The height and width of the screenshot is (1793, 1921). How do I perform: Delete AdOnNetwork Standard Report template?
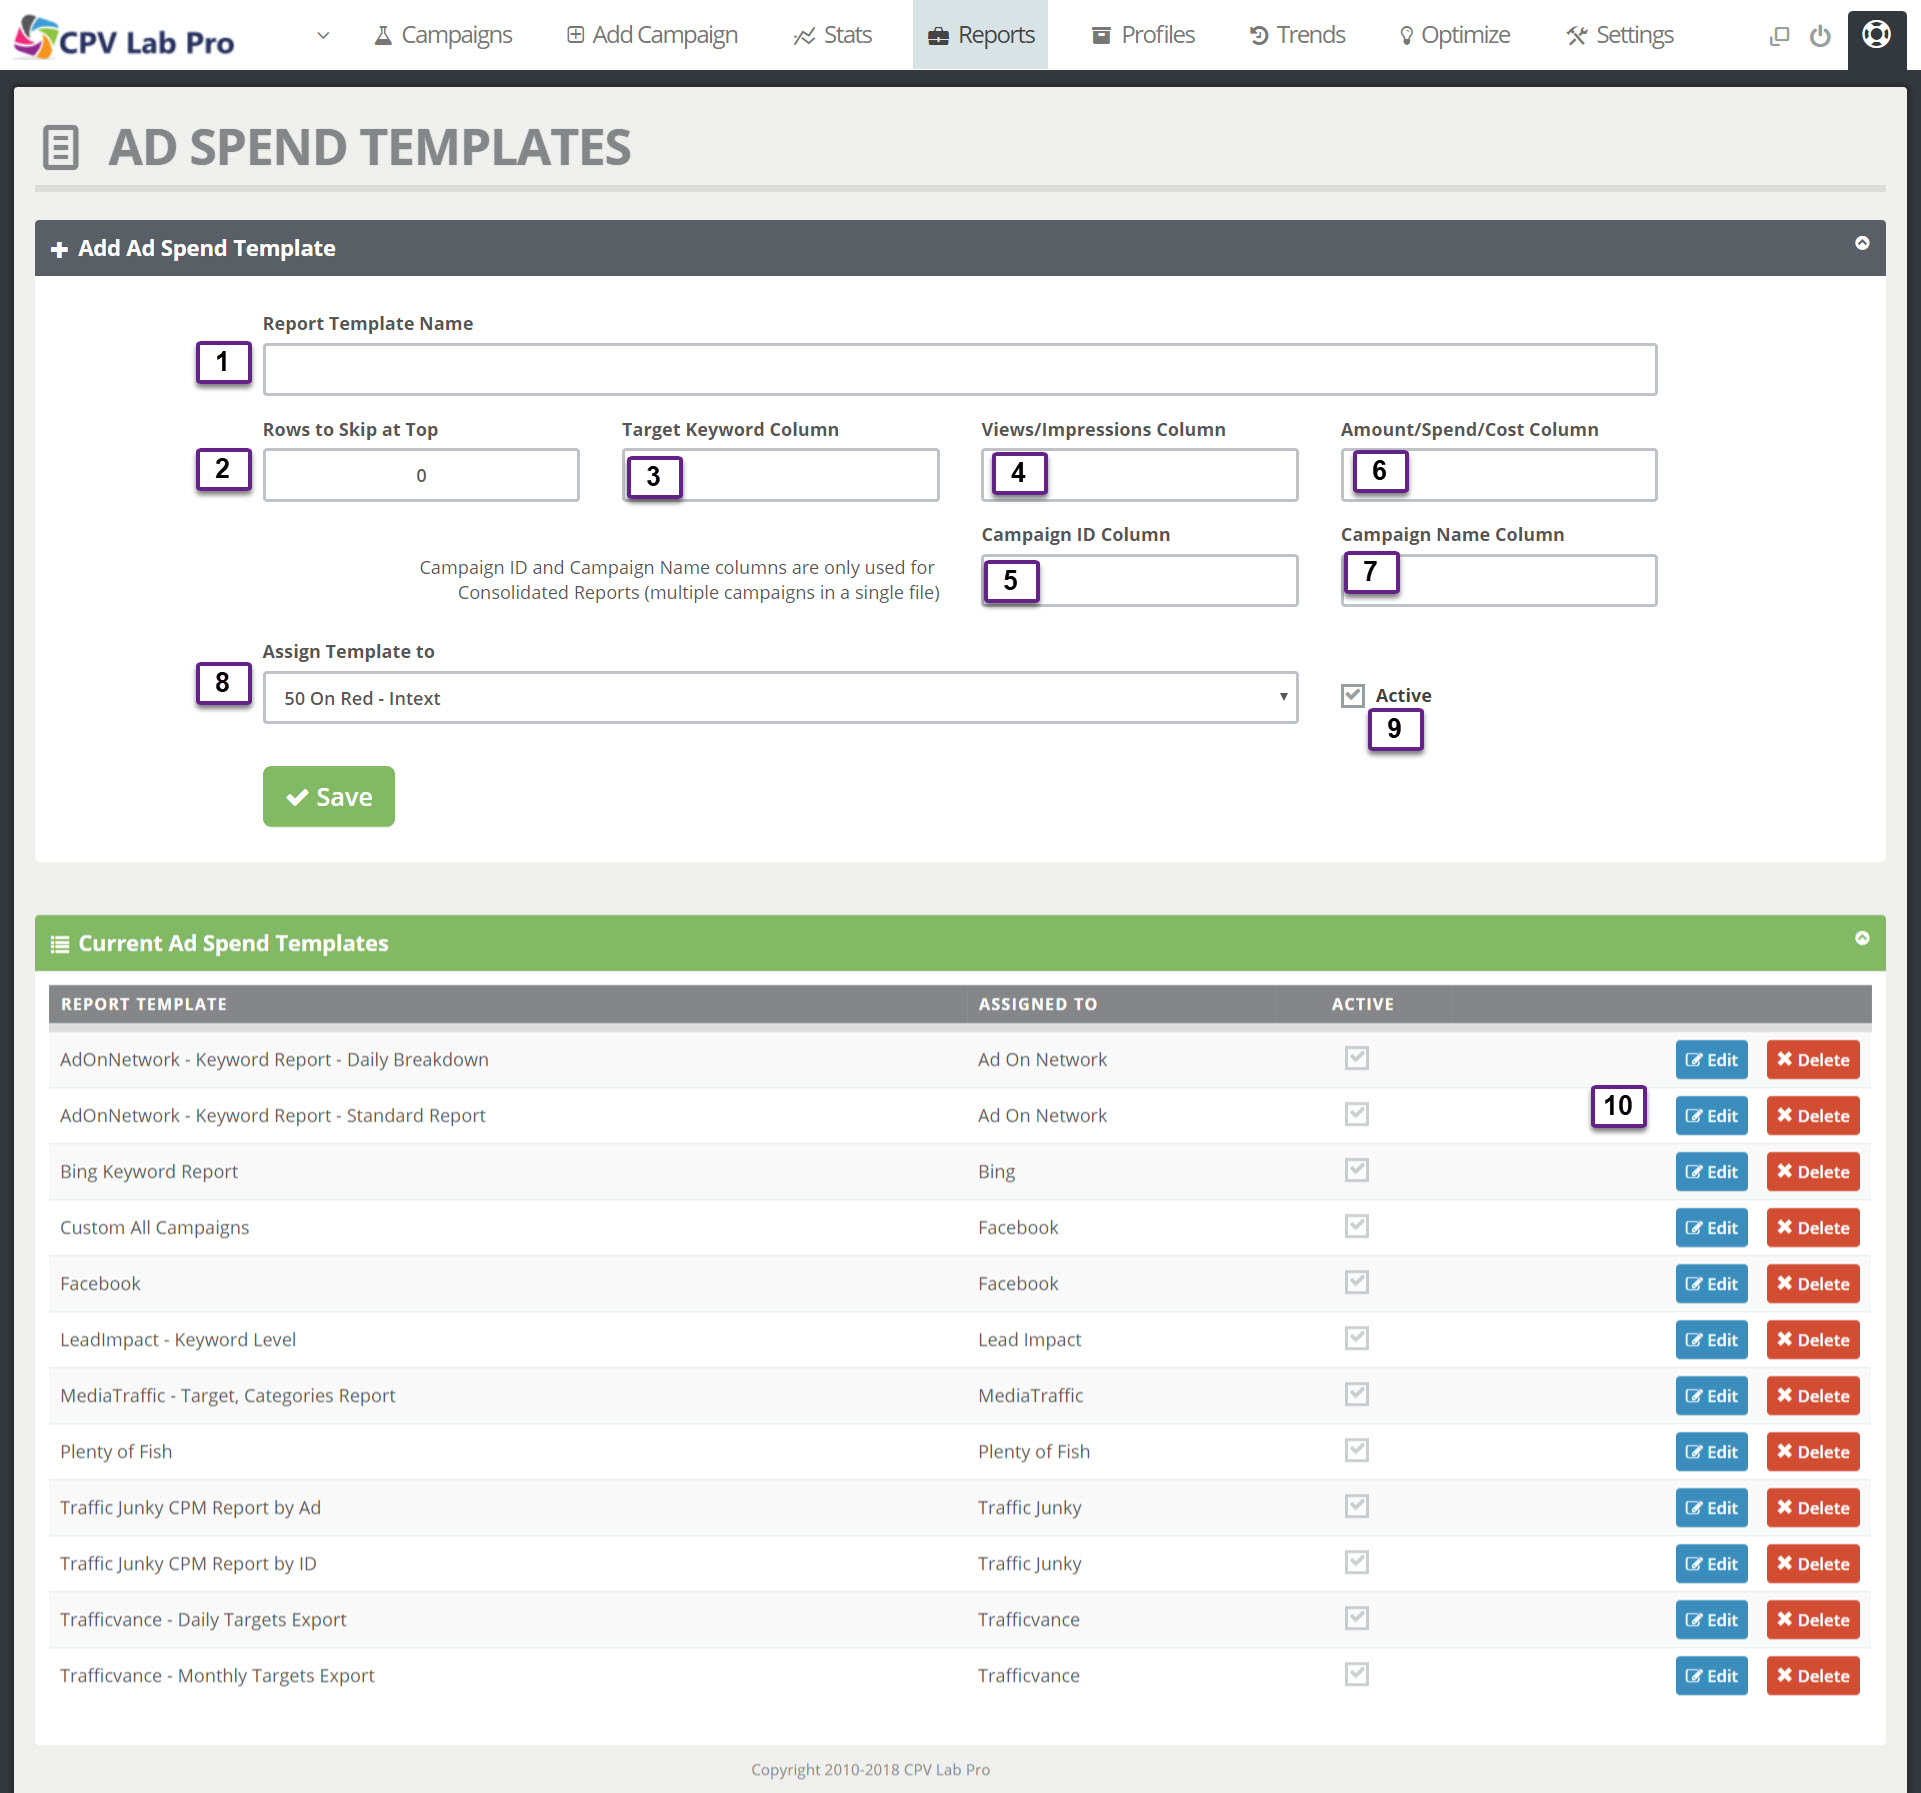(x=1813, y=1116)
